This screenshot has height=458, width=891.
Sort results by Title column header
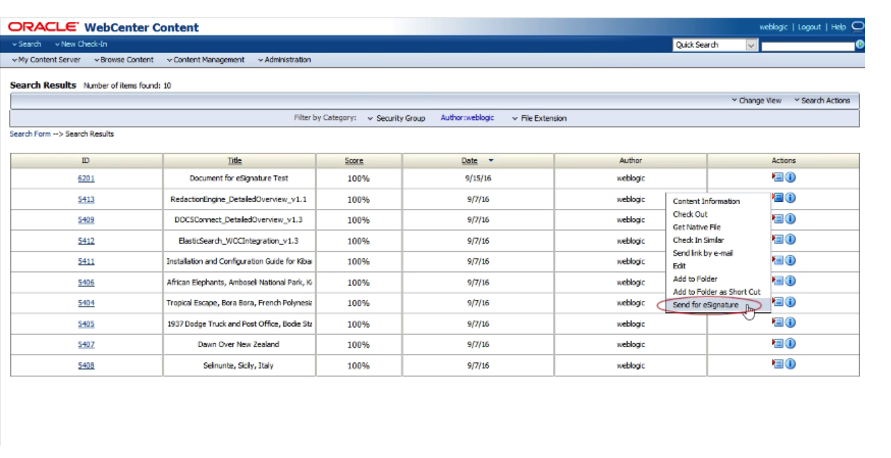click(x=235, y=161)
